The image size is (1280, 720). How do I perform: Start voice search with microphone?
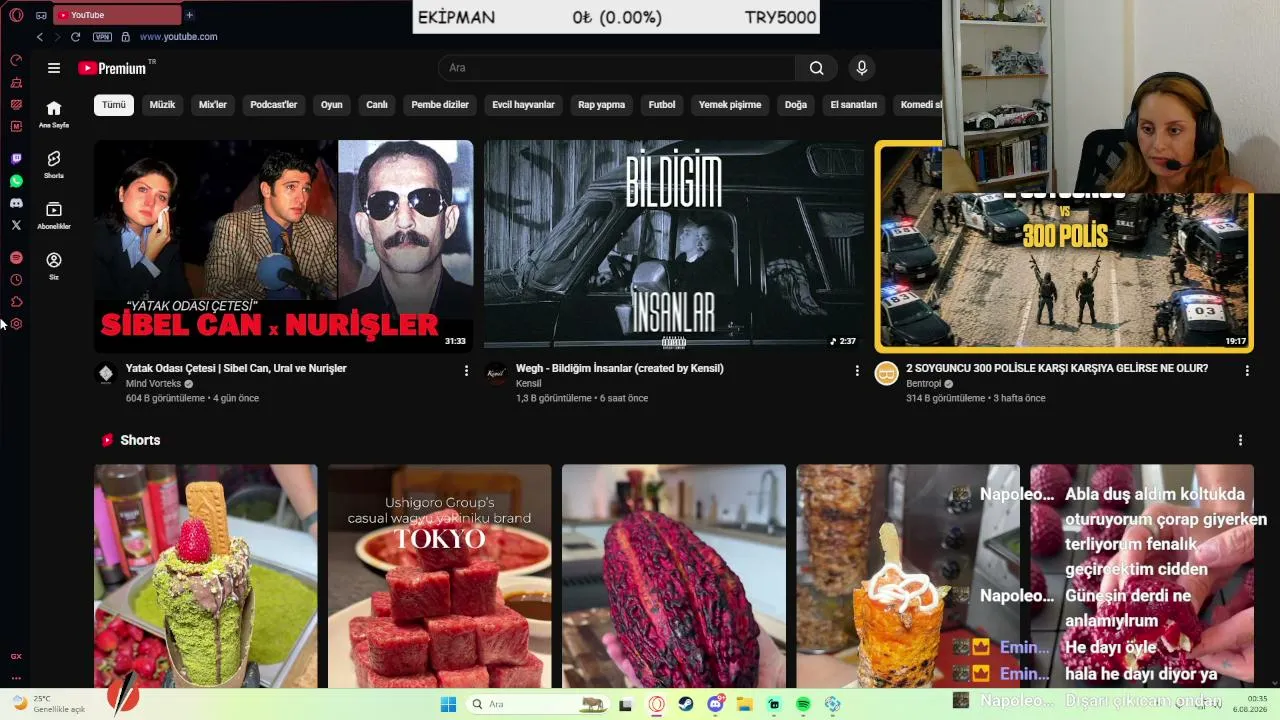click(862, 68)
